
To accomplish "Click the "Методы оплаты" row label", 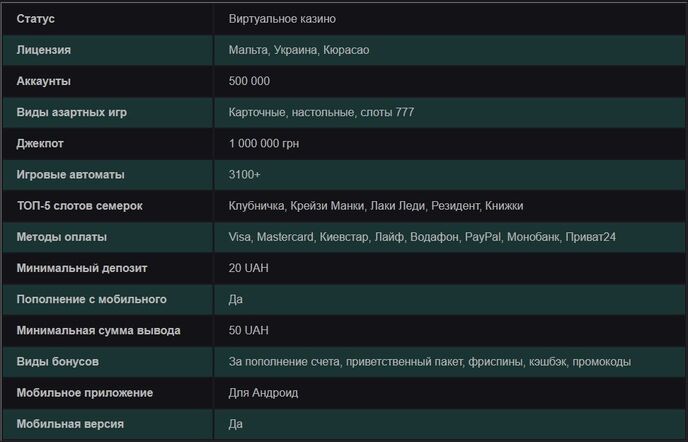I will coord(62,237).
